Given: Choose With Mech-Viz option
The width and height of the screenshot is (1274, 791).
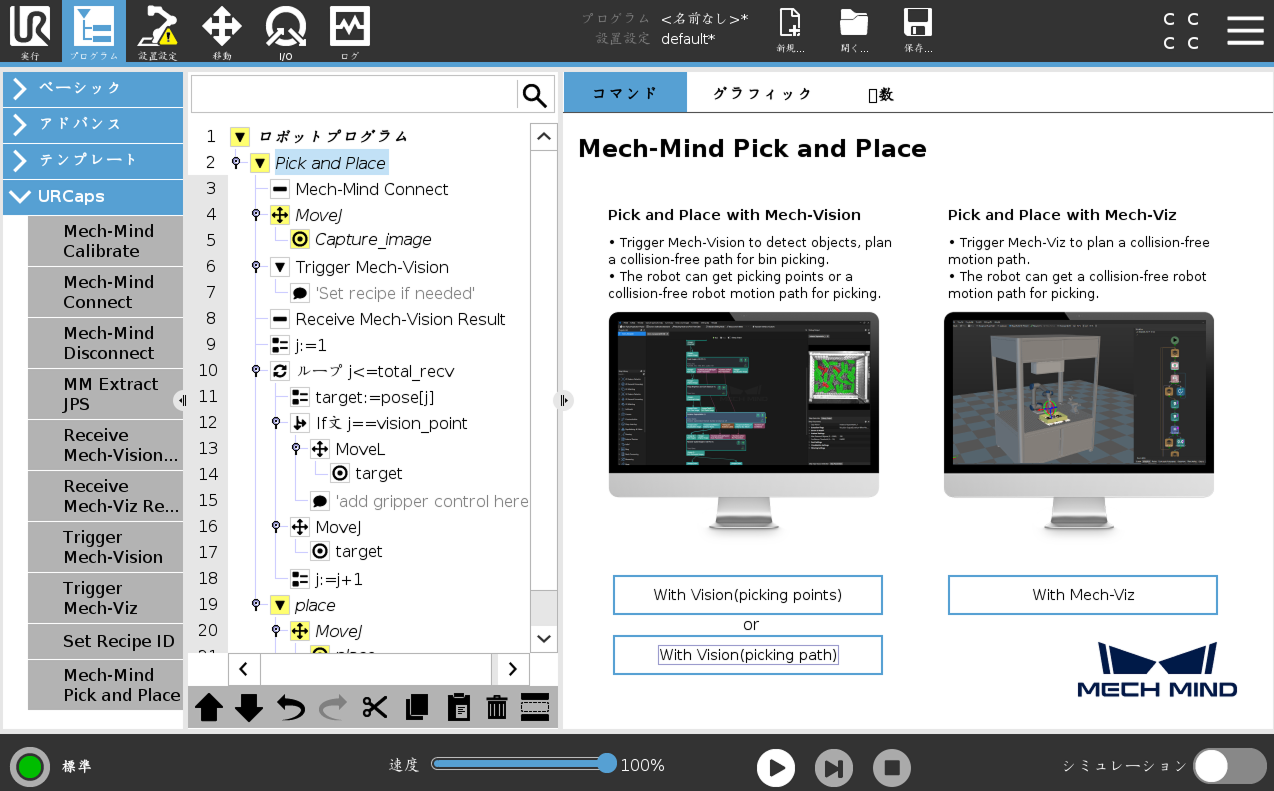Looking at the screenshot, I should tap(1083, 595).
